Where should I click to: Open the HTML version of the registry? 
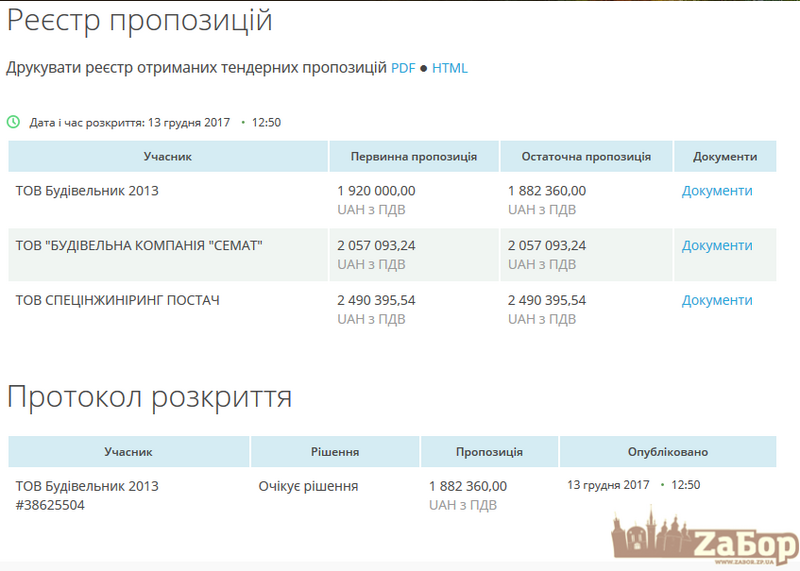tap(450, 68)
